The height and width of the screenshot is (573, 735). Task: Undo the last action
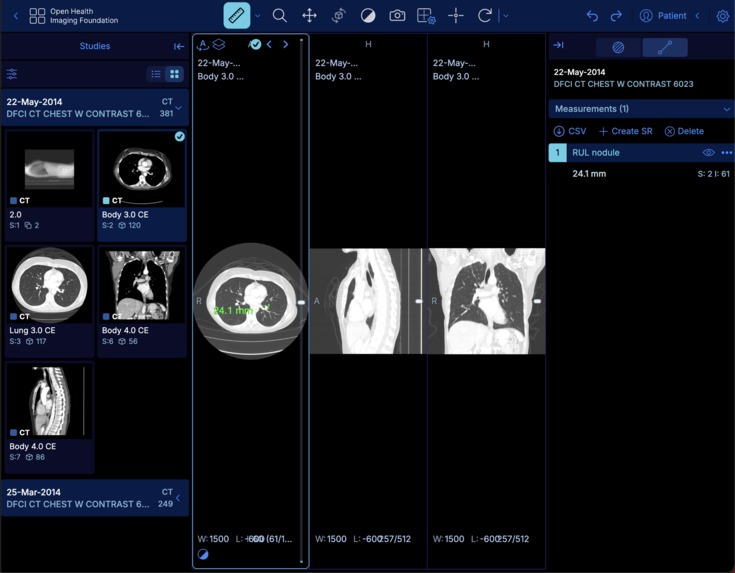coord(592,16)
